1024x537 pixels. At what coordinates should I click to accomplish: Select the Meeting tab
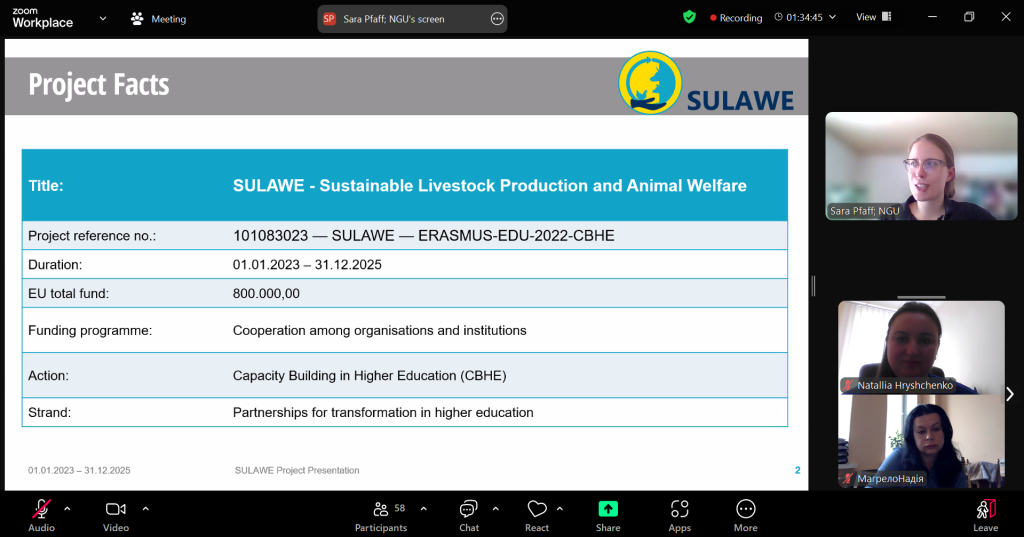pos(158,19)
